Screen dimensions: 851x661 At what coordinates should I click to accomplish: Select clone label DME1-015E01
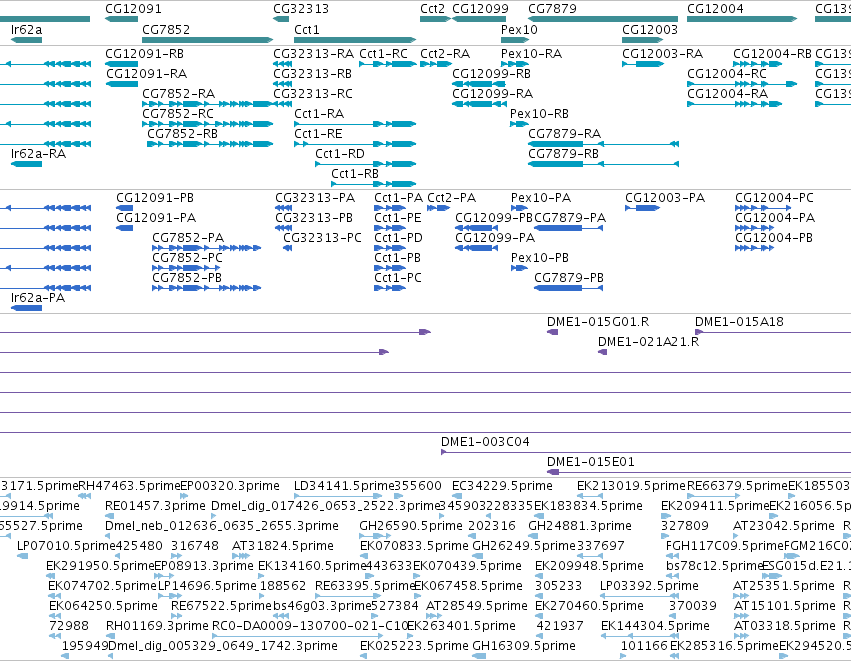click(x=590, y=462)
